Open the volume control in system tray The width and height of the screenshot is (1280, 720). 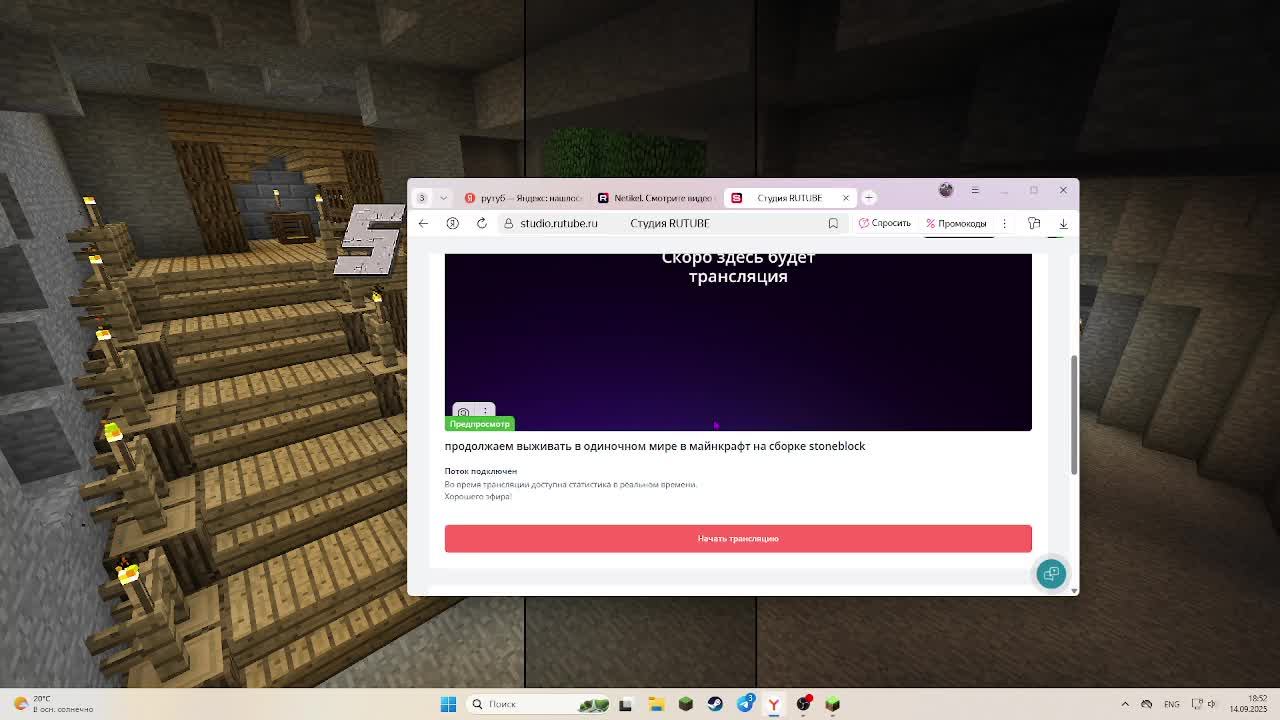tap(1212, 704)
